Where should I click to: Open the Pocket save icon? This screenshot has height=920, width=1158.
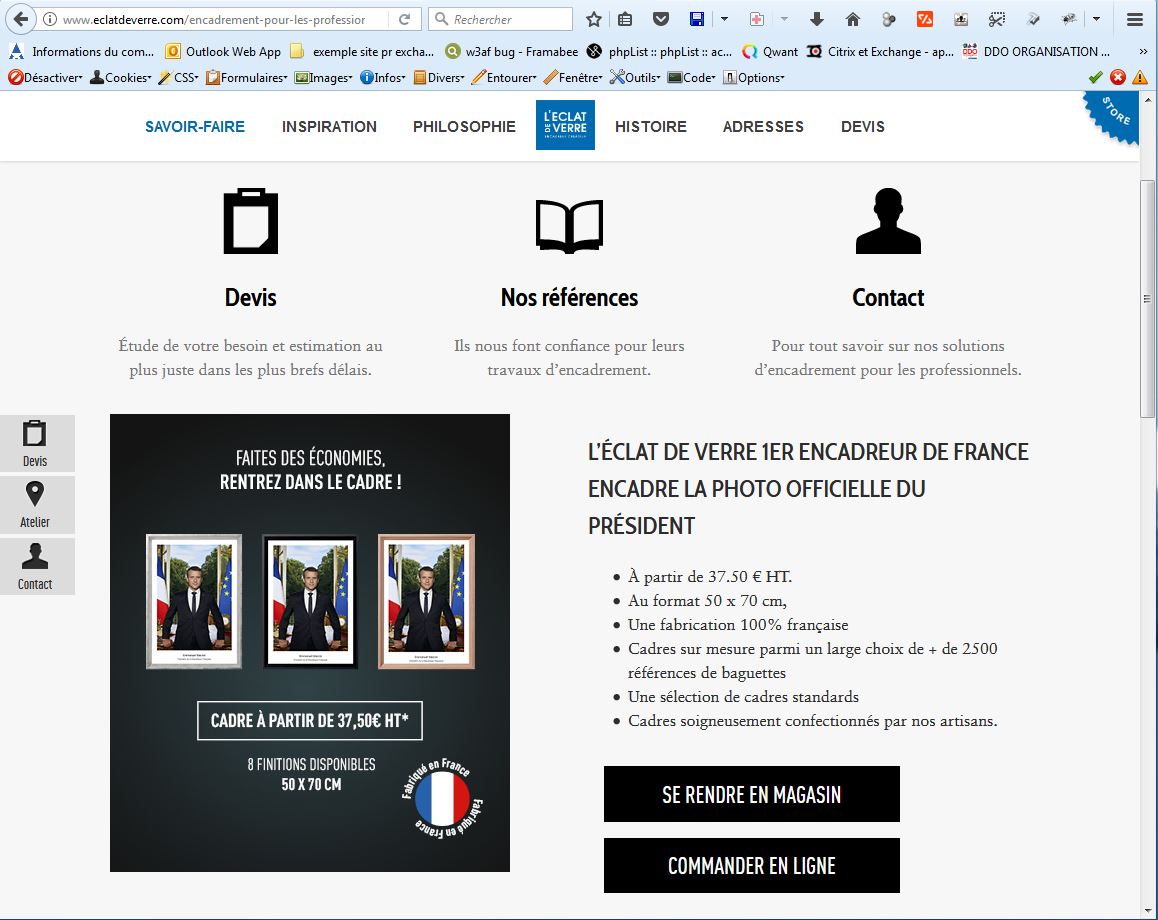click(661, 19)
